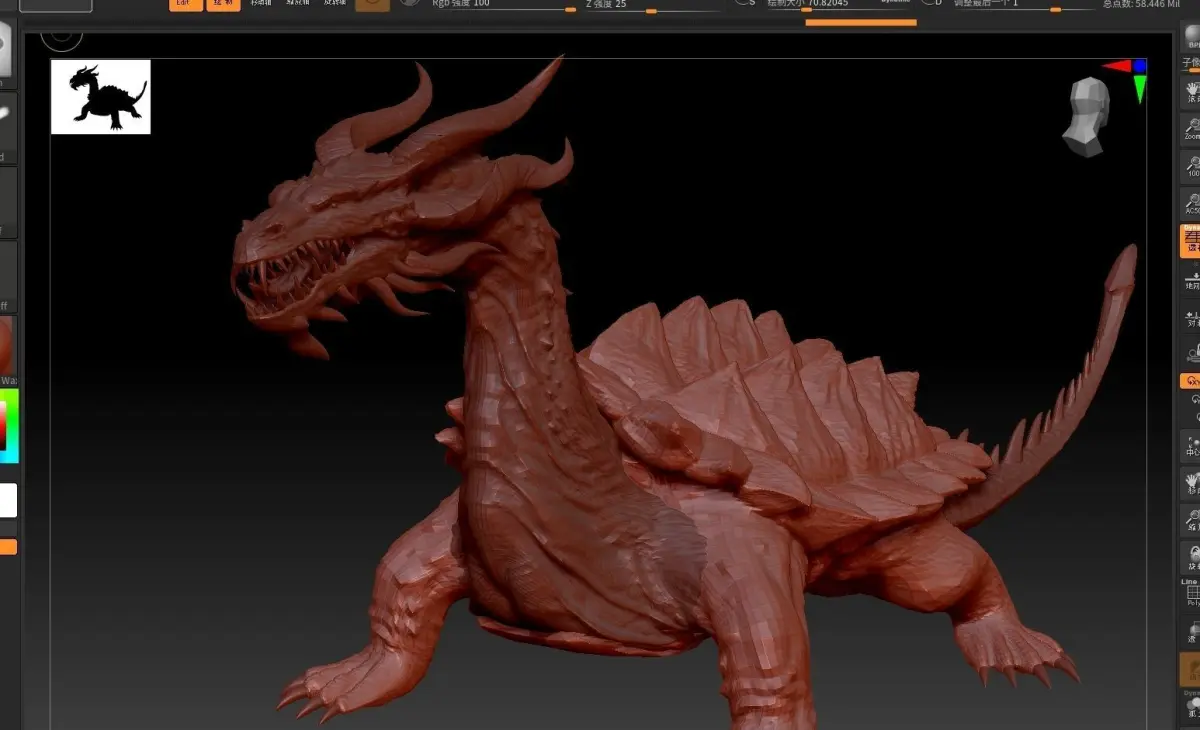Screen dimensions: 1200x730
Task: Toggle the orange Draw (绘制) button
Action: tap(223, 4)
